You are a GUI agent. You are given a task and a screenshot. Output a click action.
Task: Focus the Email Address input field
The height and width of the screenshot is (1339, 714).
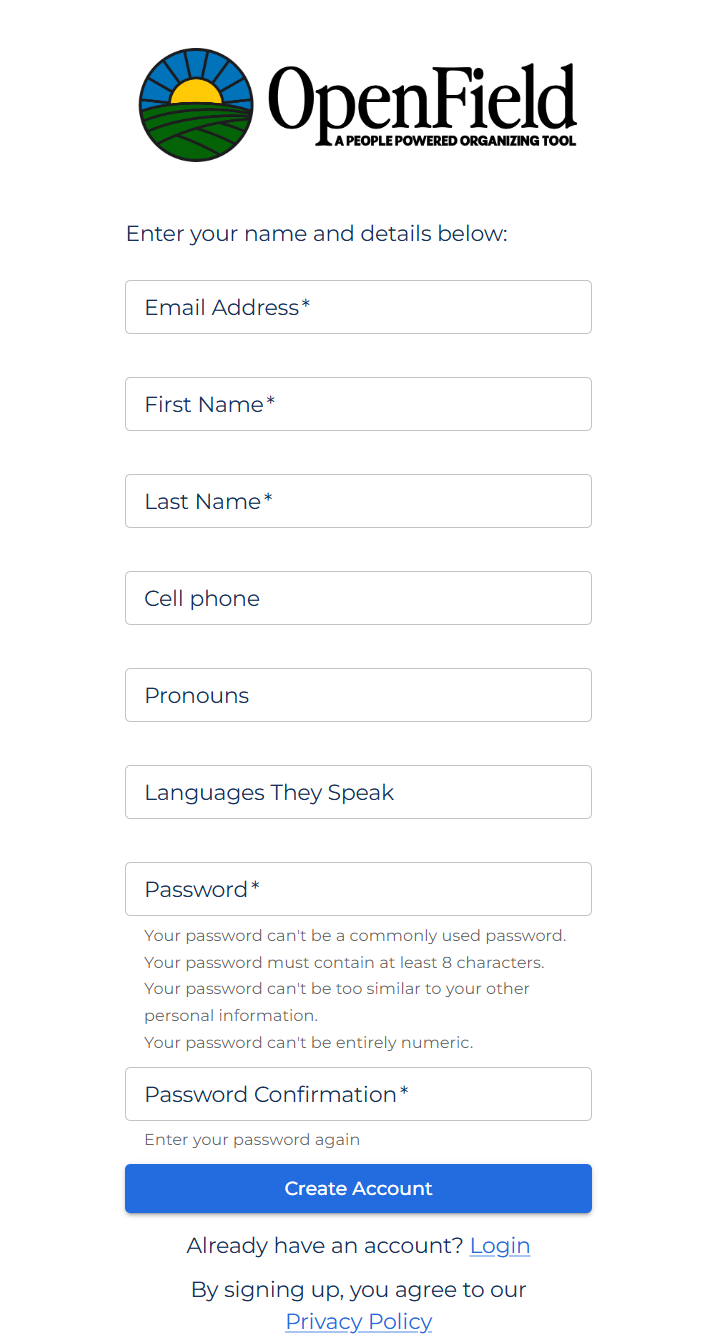[358, 307]
